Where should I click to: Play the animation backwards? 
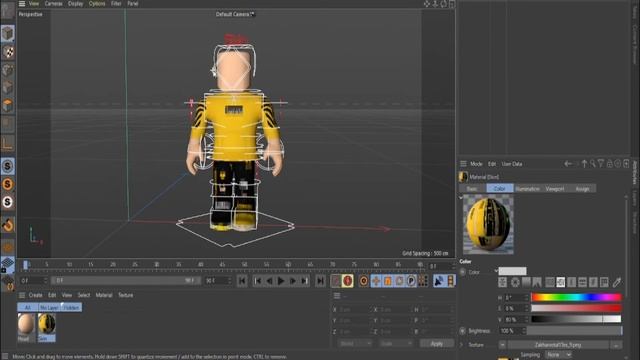coord(269,281)
